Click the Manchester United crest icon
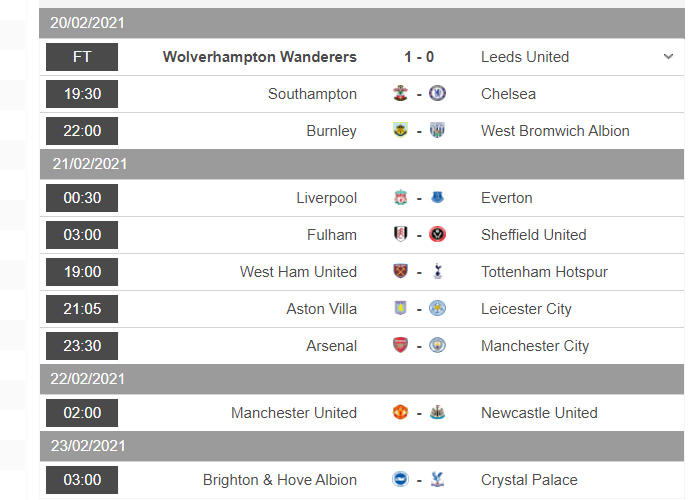Image resolution: width=700 pixels, height=500 pixels. 401,413
